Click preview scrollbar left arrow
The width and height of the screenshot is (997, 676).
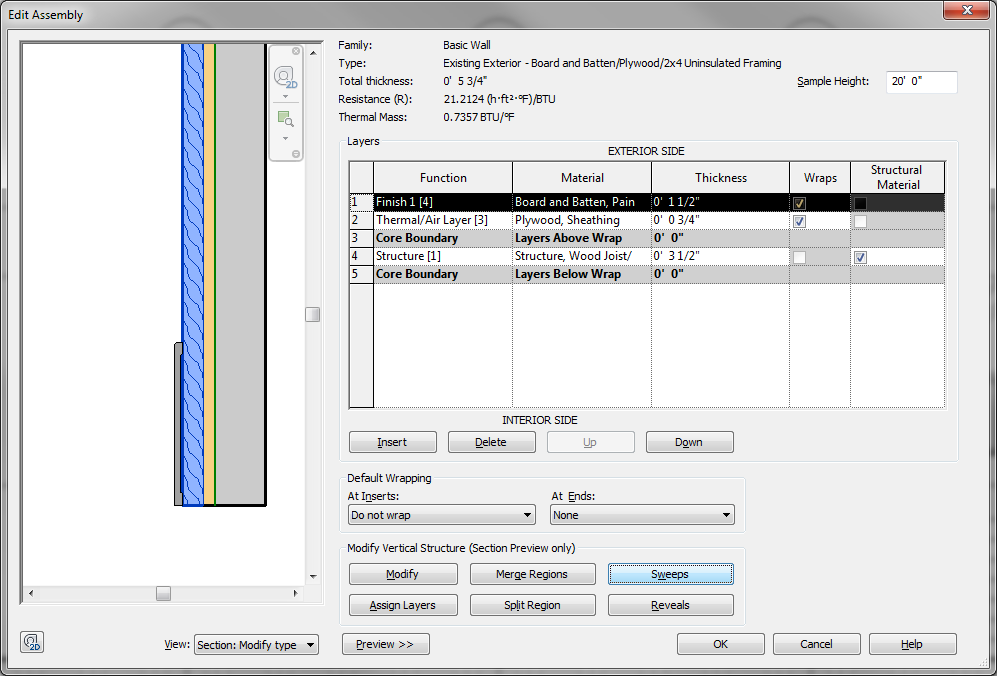click(31, 593)
